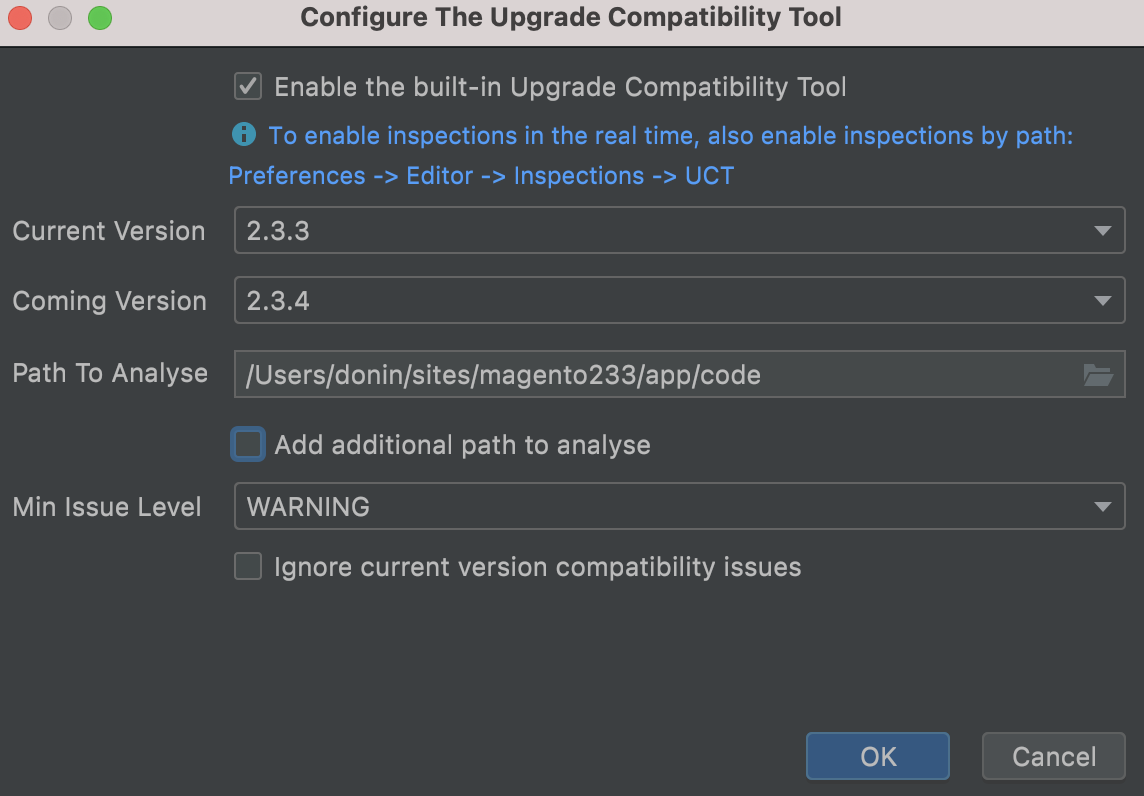Image resolution: width=1144 pixels, height=796 pixels.
Task: Close the dialog with the red button
Action: (20, 18)
